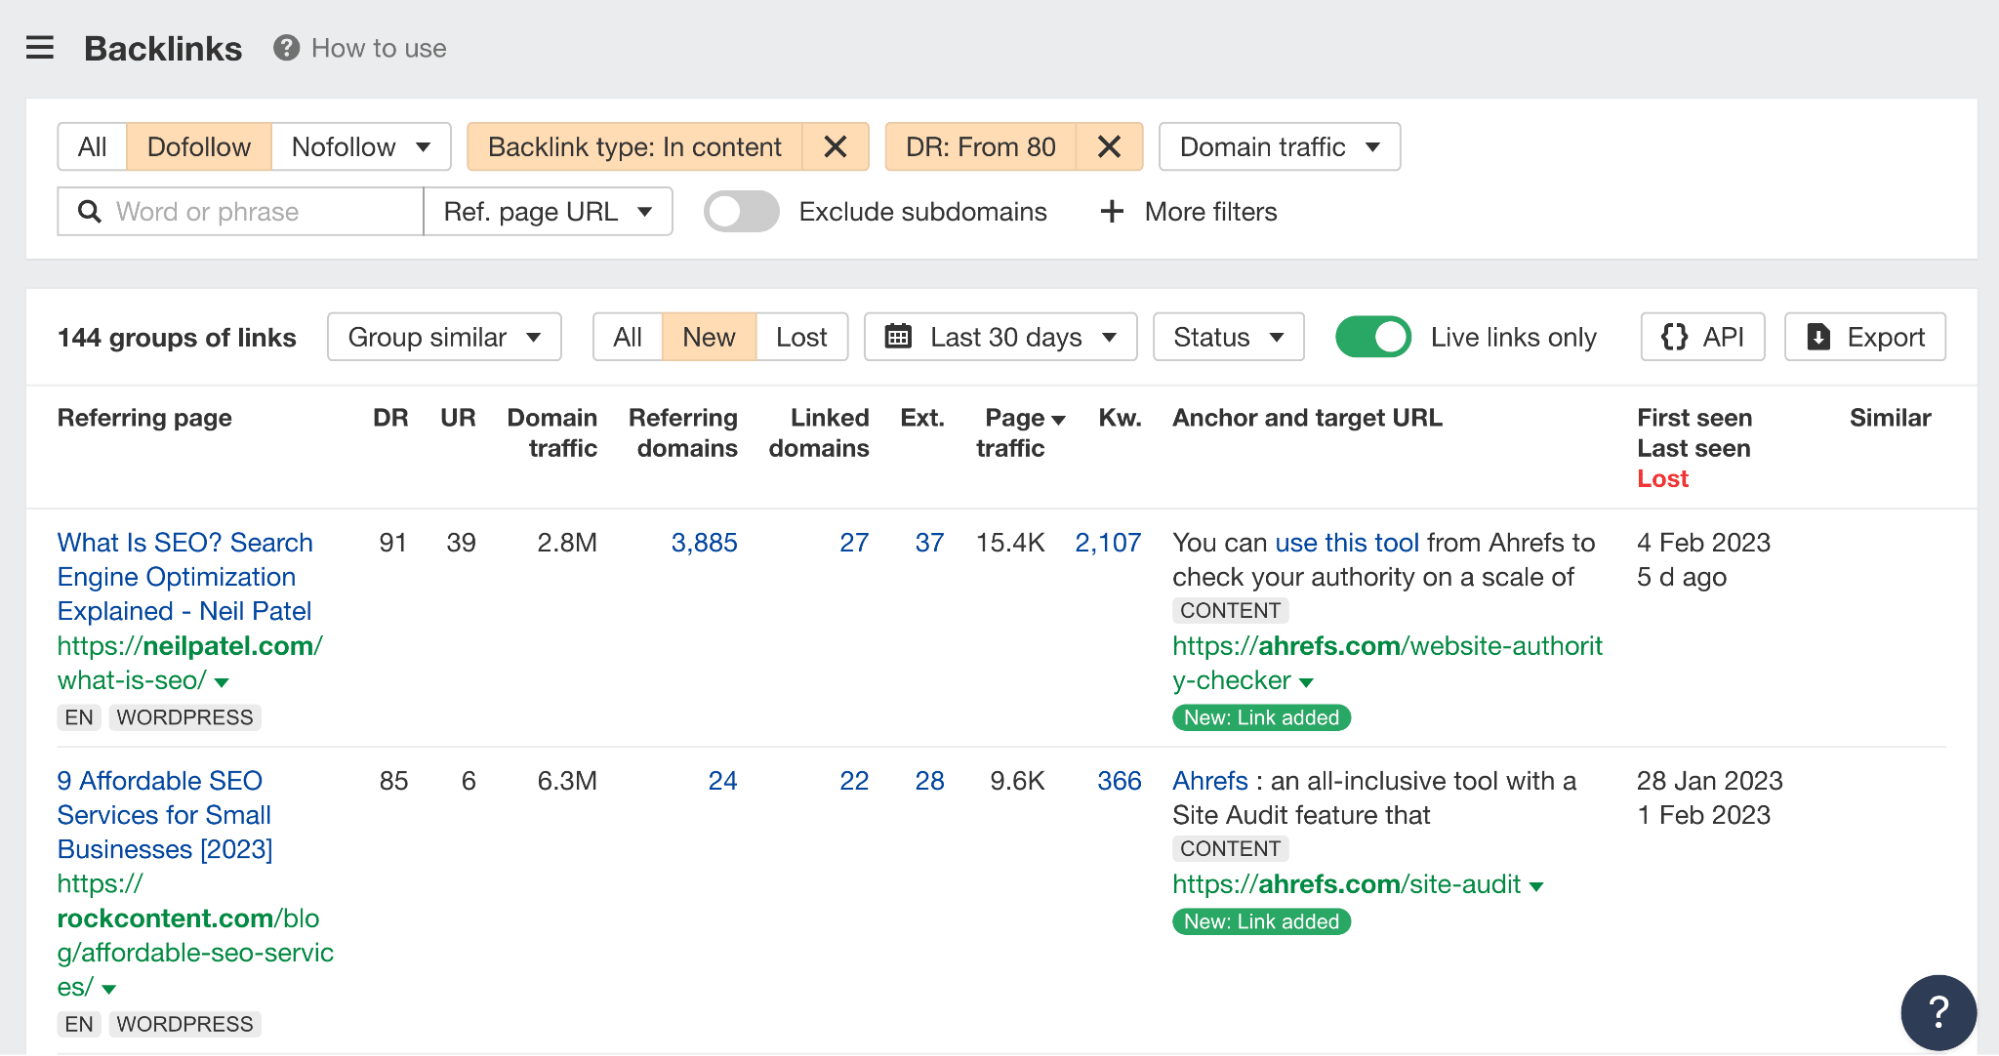The image size is (1999, 1056).
Task: Select the Dofollow filter
Action: point(198,146)
